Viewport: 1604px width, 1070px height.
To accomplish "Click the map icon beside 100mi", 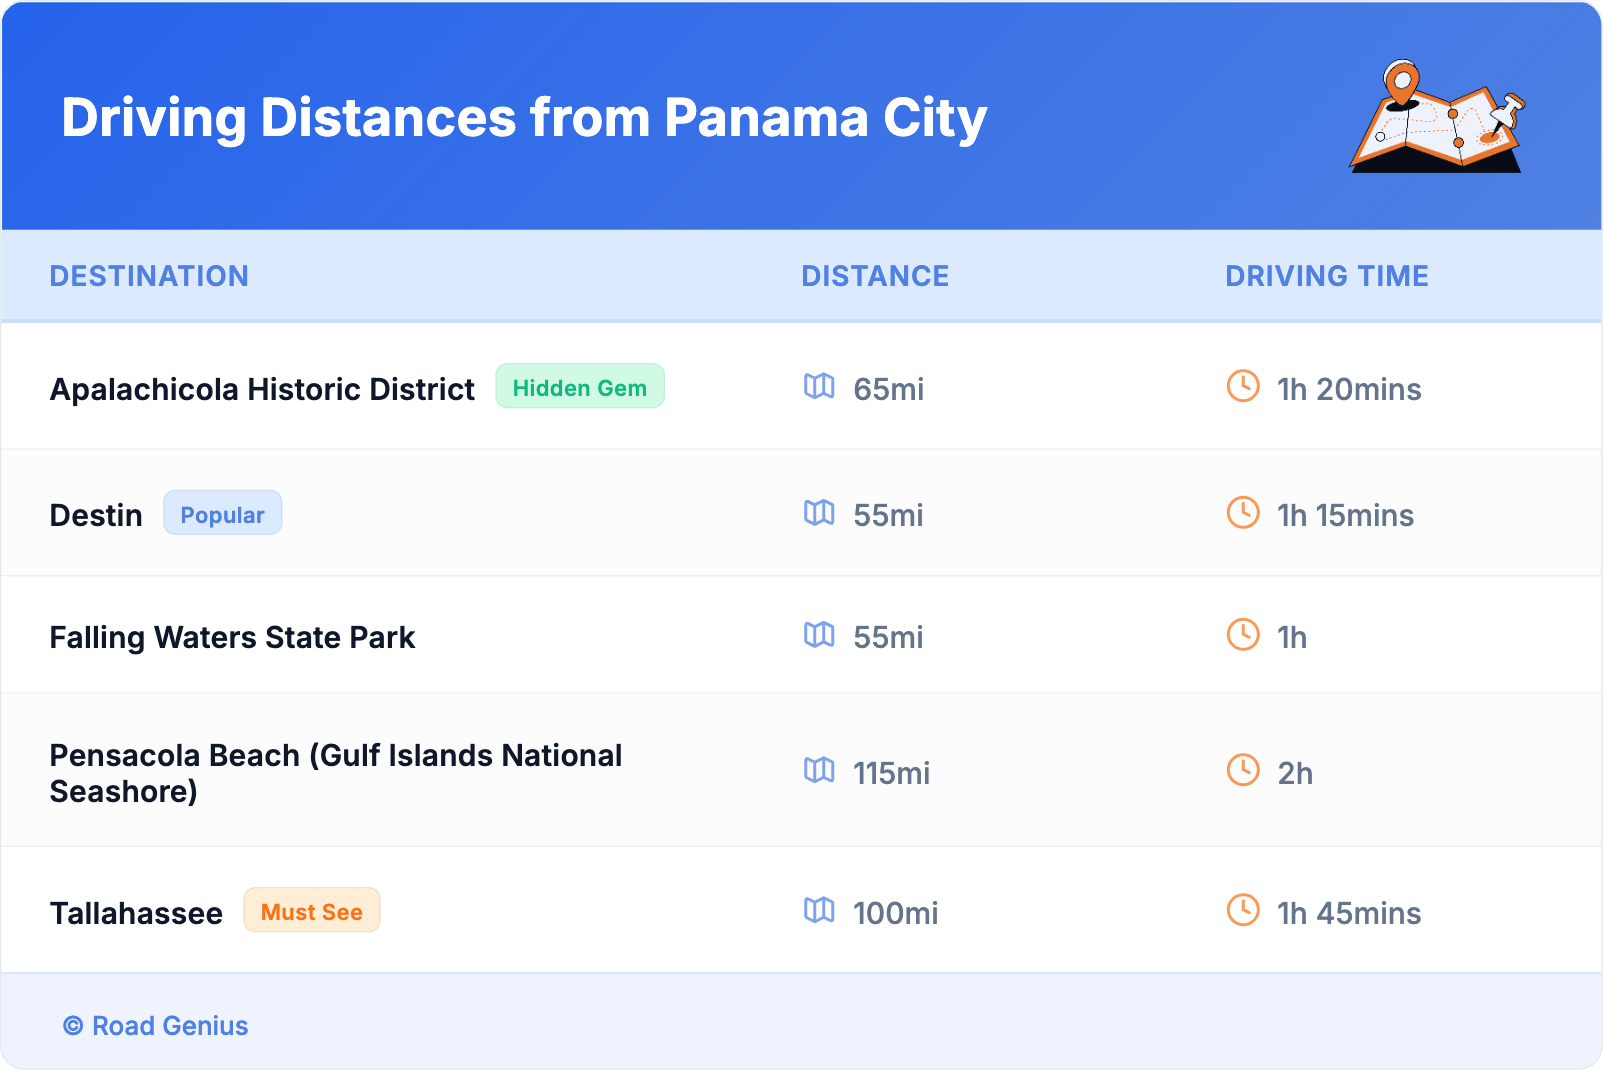I will [819, 910].
